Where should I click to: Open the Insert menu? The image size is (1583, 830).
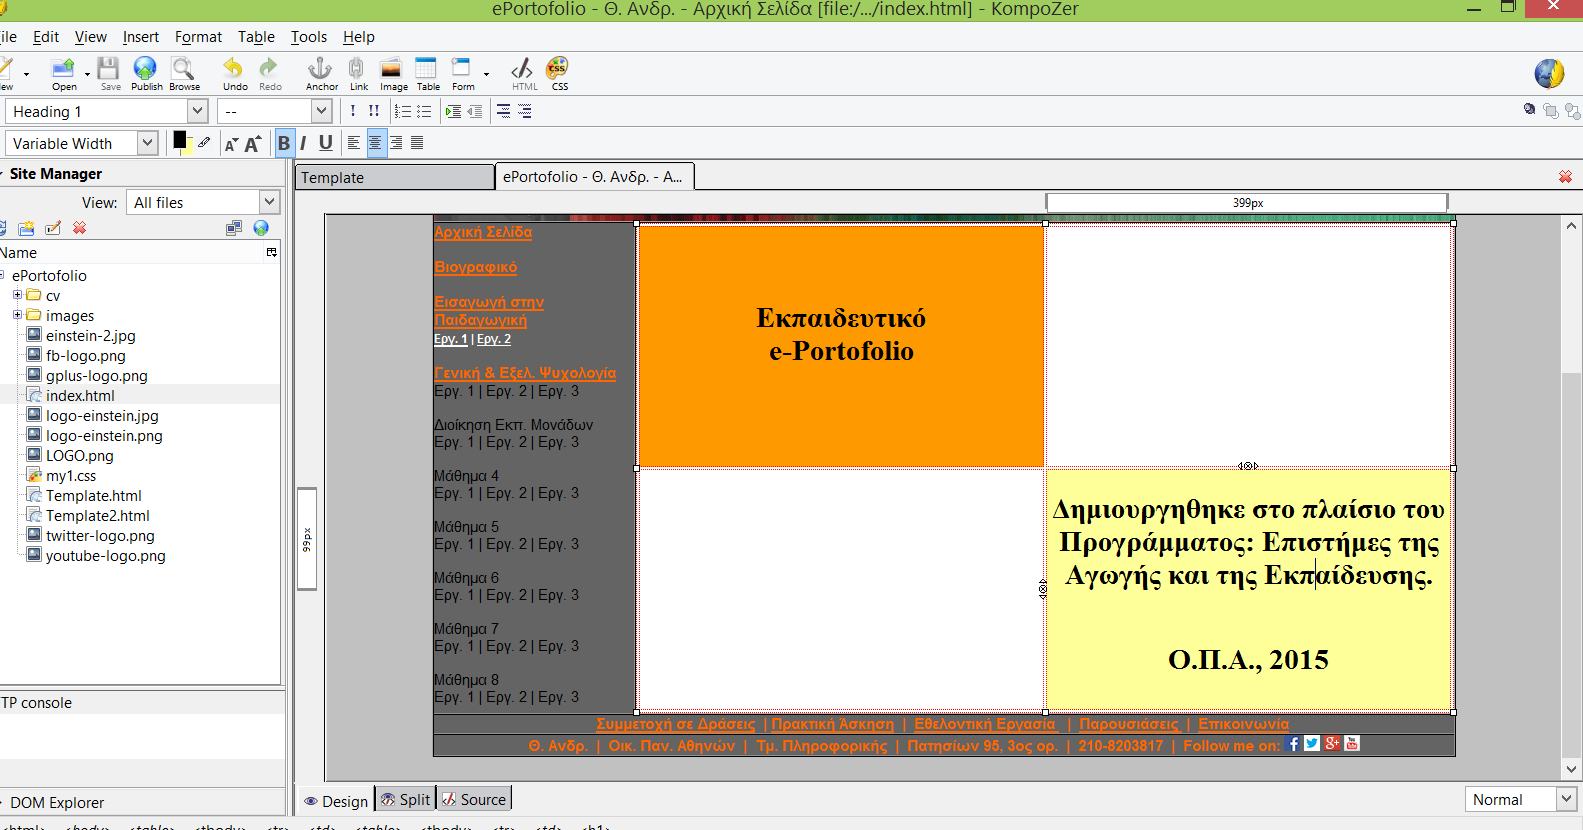[141, 37]
